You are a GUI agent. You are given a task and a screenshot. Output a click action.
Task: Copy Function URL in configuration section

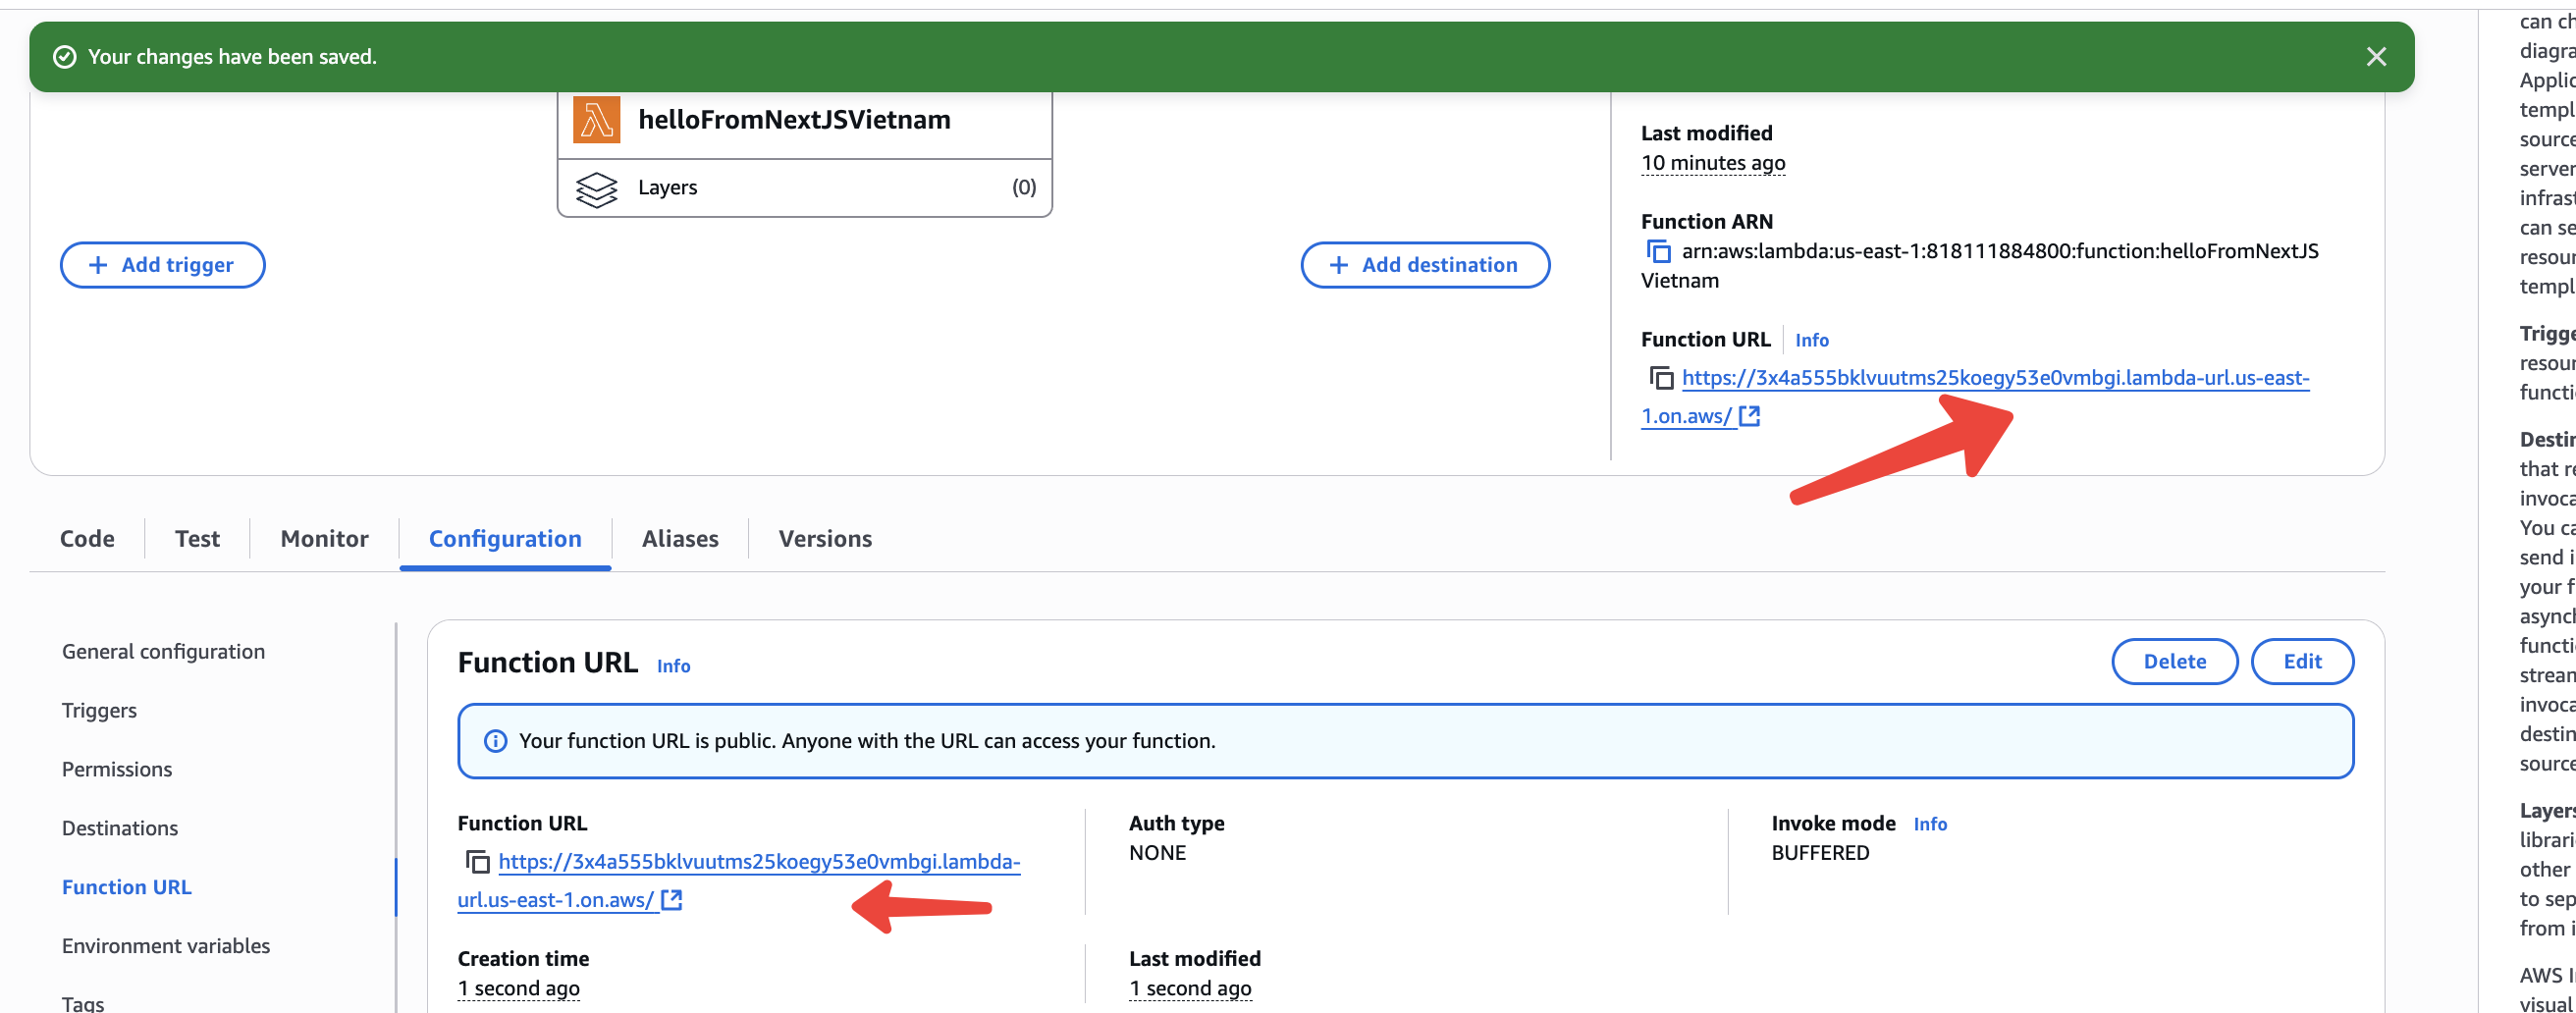click(477, 861)
